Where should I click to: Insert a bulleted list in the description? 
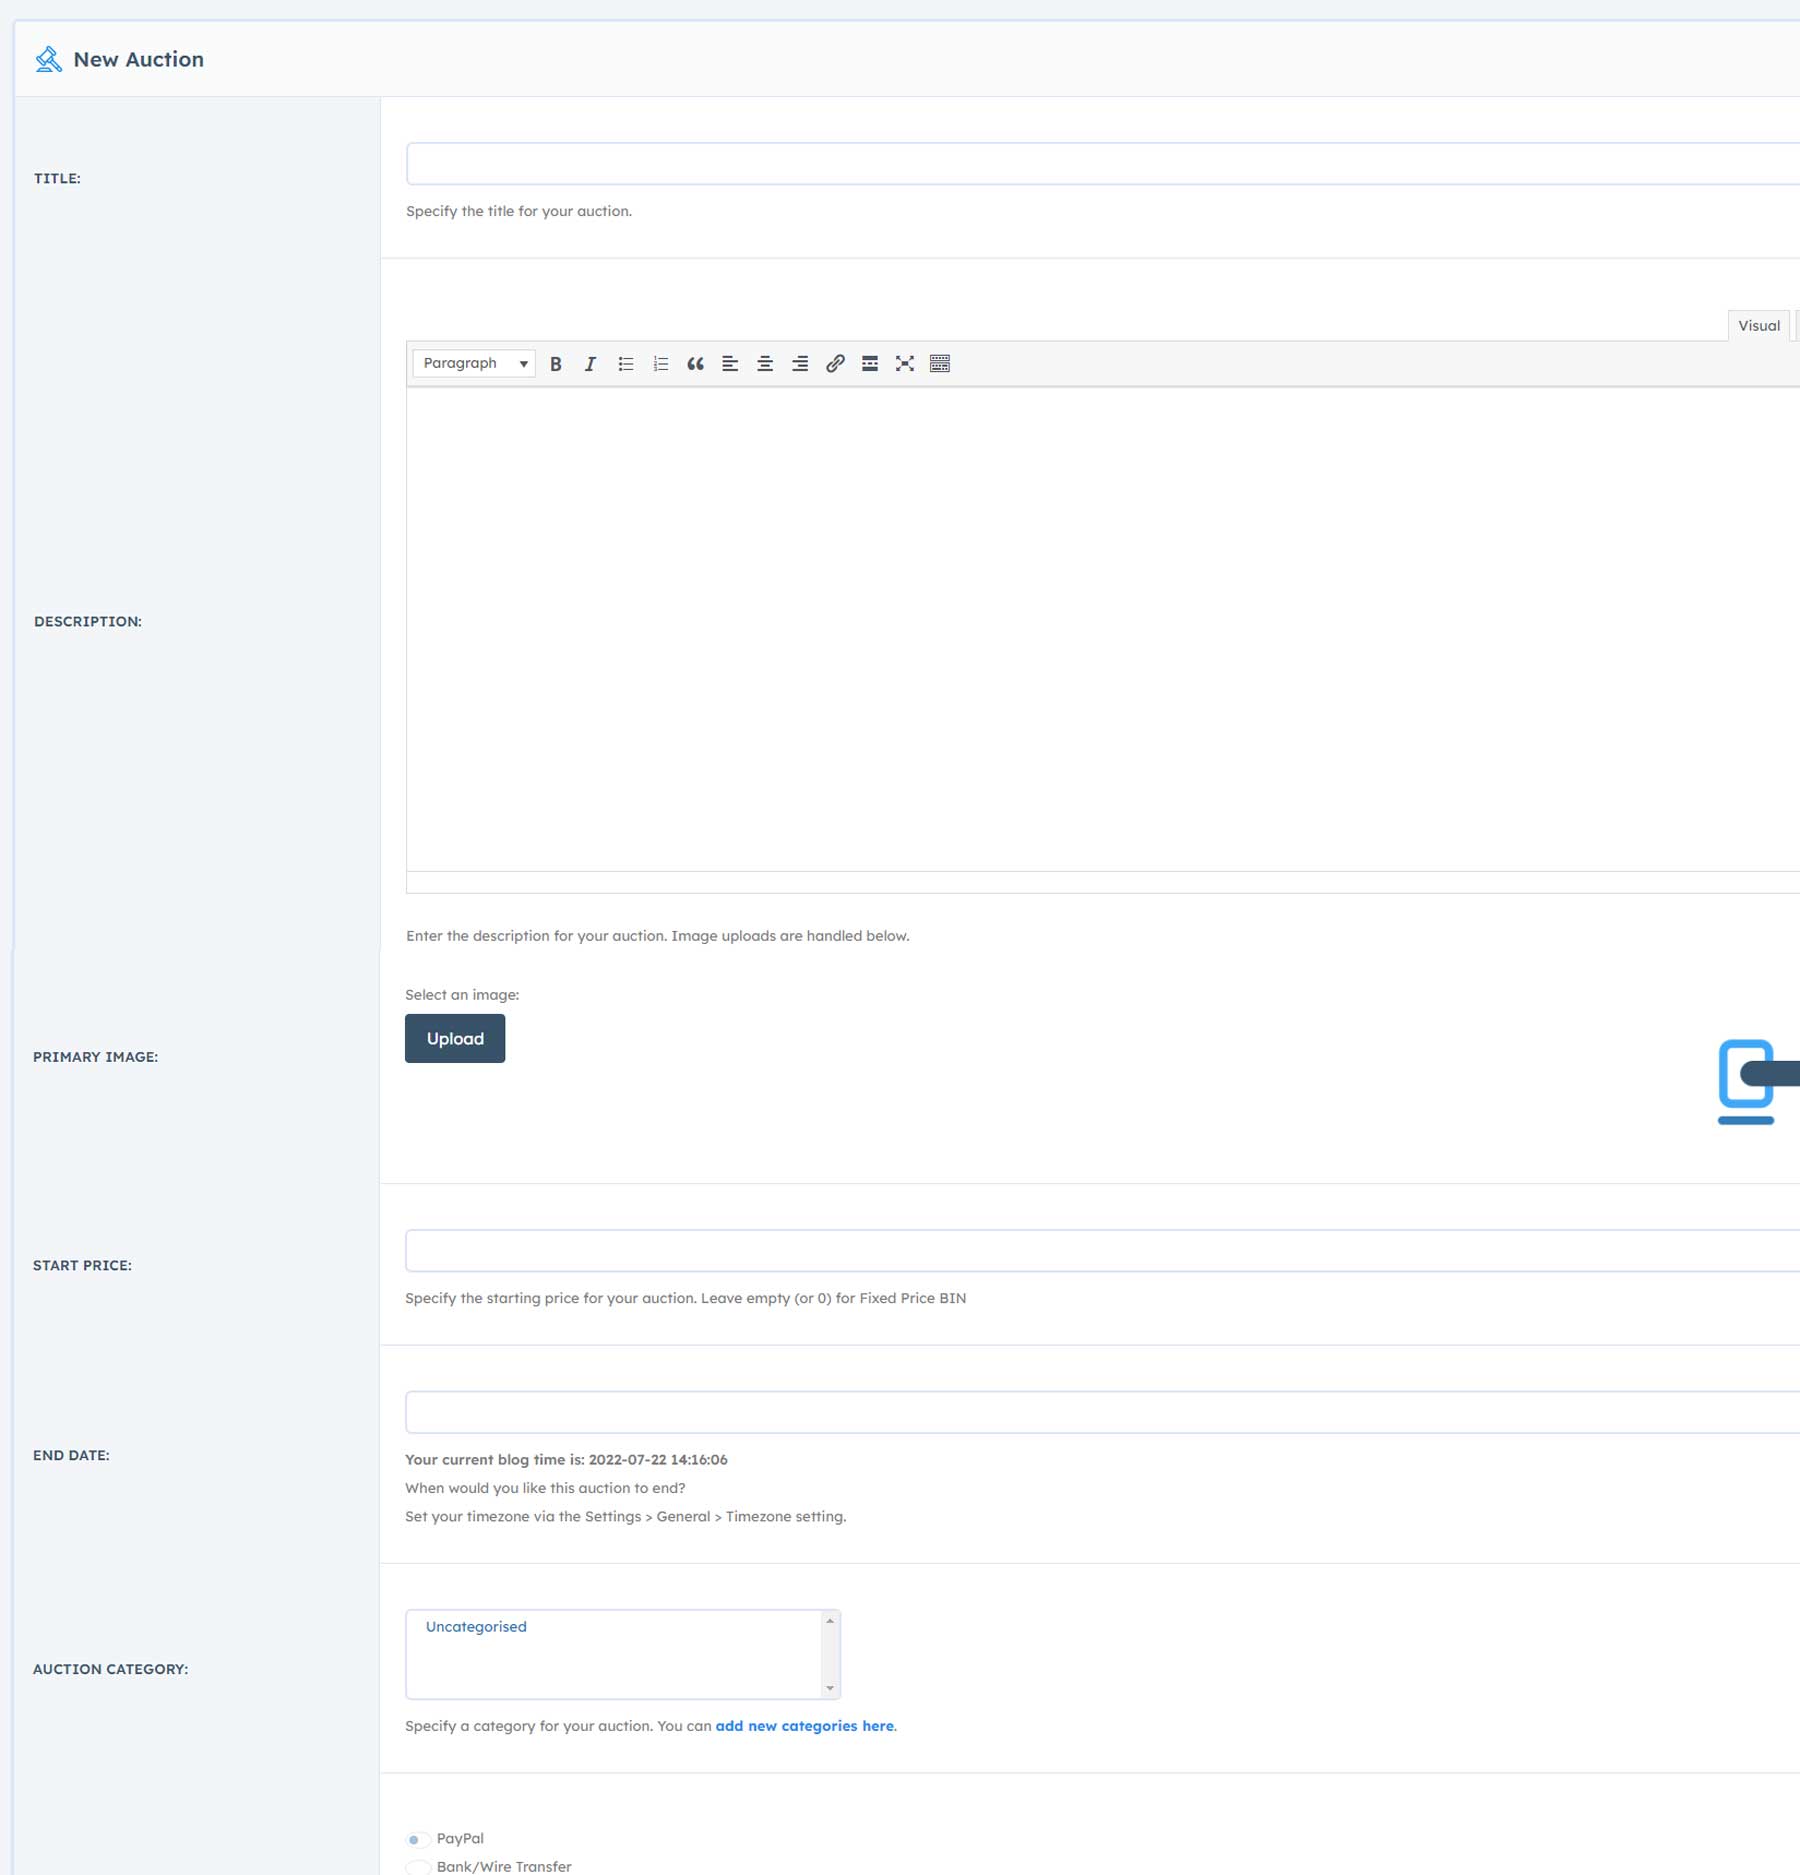pos(625,363)
